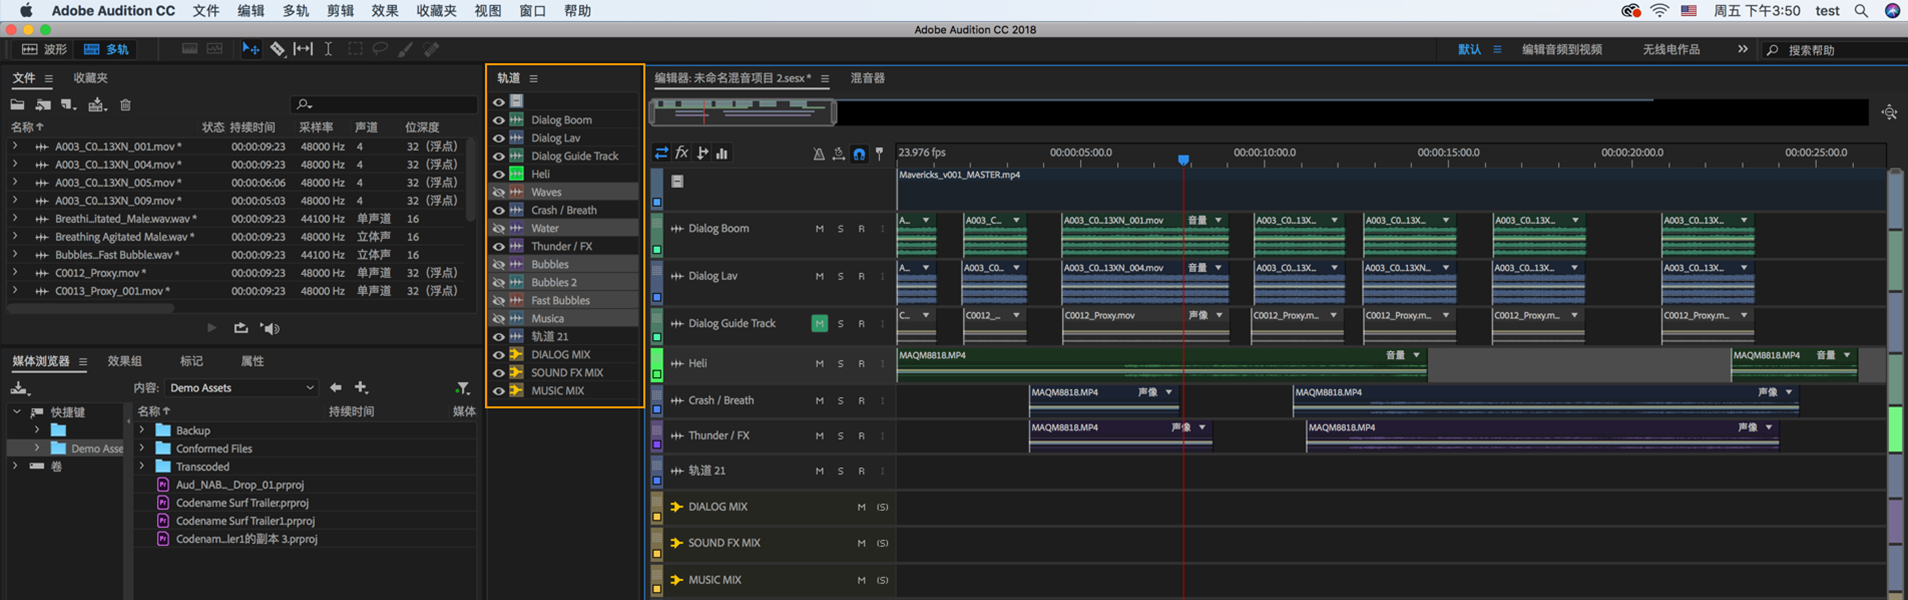Mute the Heli track
1908x600 pixels.
pos(819,364)
